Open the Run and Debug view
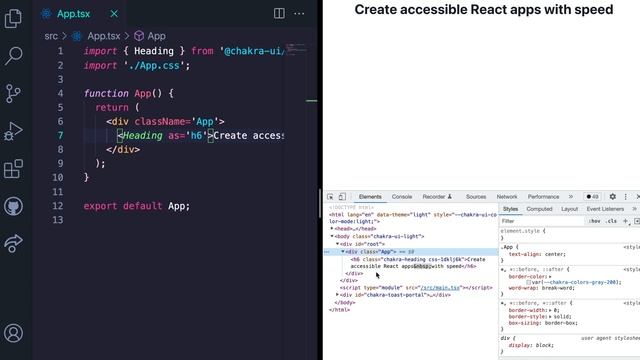Screen dimensions: 640x360 click(13, 131)
